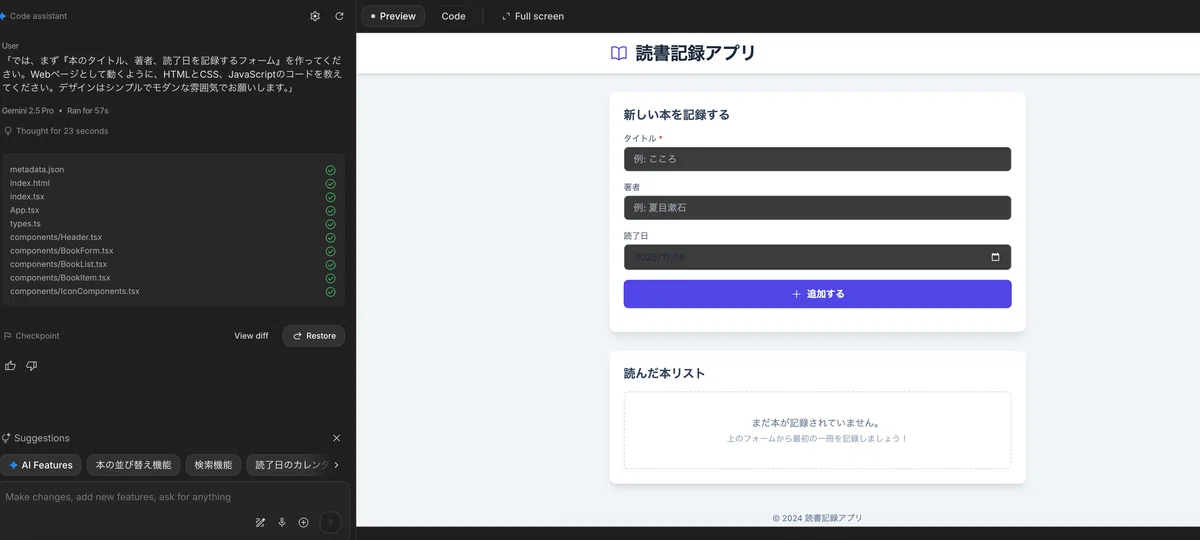
Task: Click the reset conversation refresh icon
Action: click(x=339, y=16)
